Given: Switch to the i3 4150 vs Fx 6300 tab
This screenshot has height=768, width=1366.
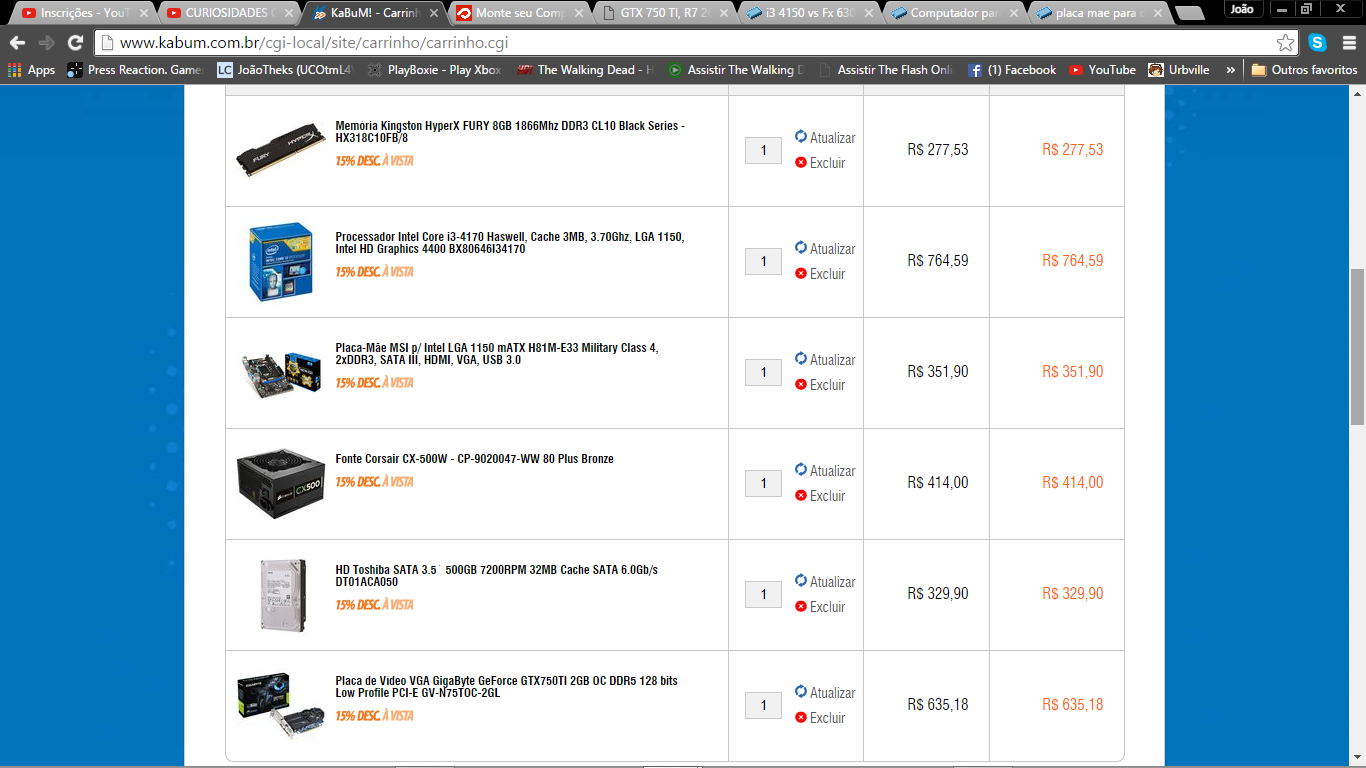Looking at the screenshot, I should coord(808,13).
